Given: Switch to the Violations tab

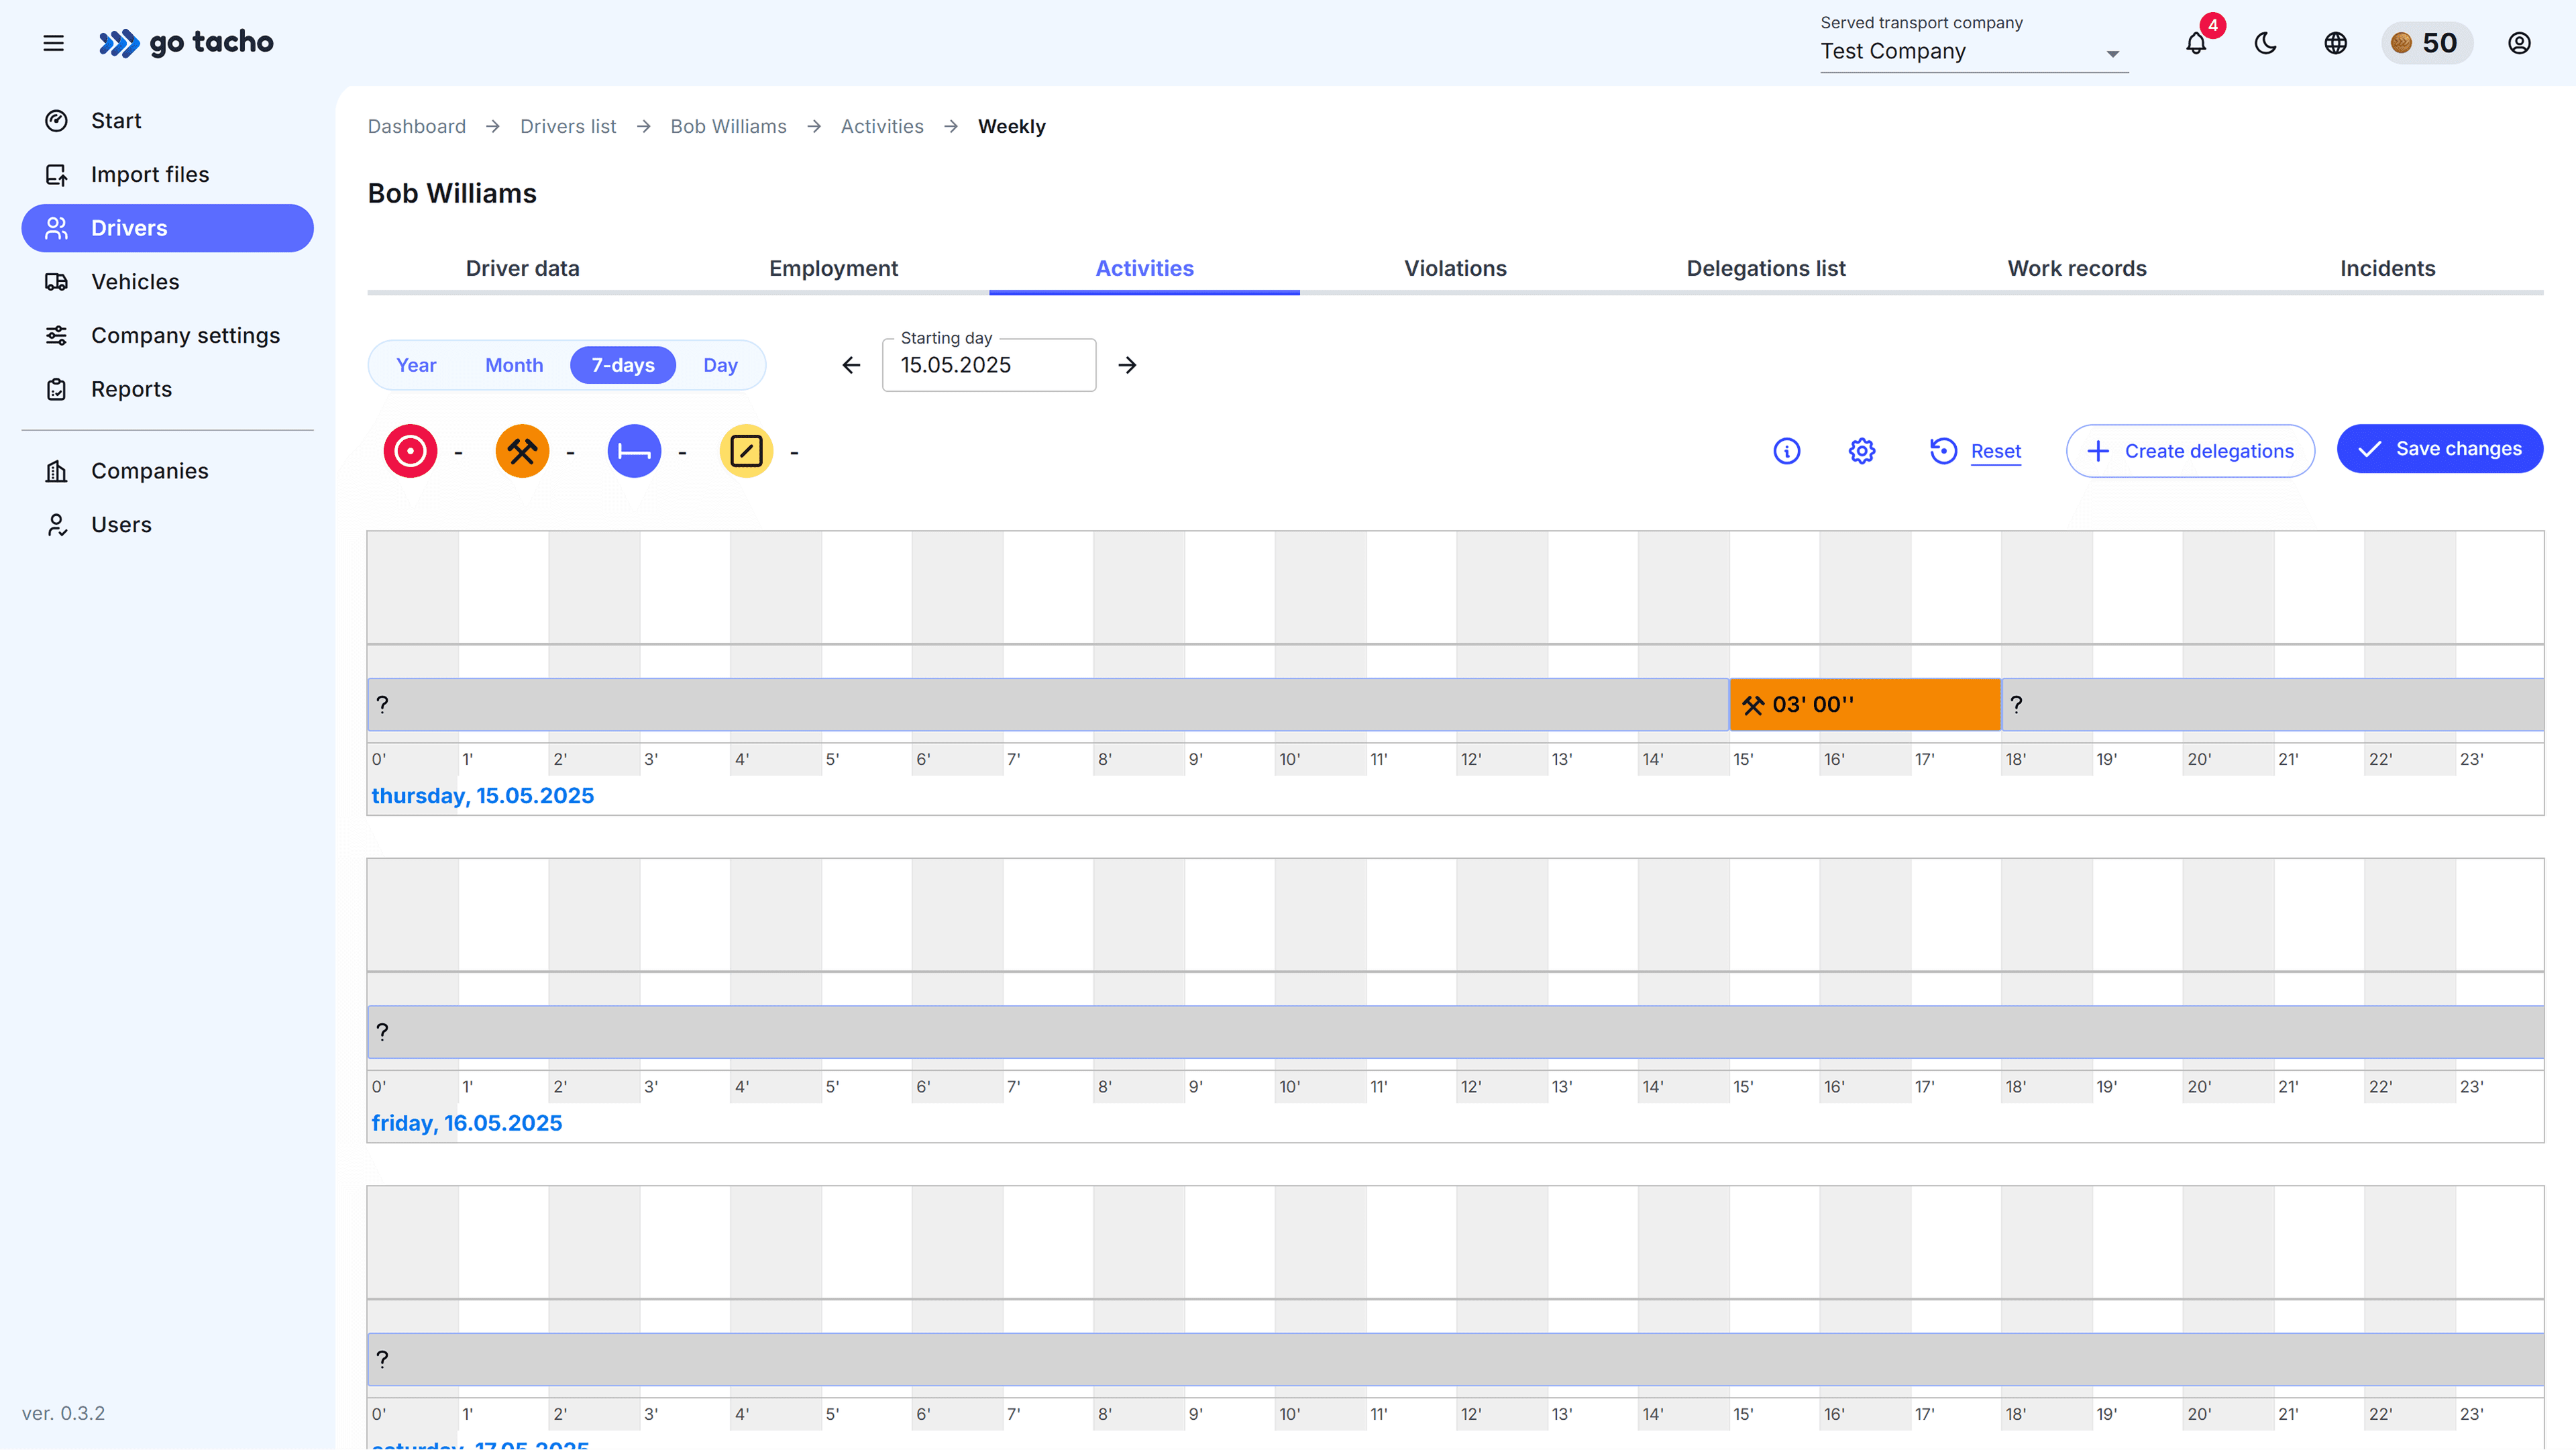Looking at the screenshot, I should (1455, 268).
